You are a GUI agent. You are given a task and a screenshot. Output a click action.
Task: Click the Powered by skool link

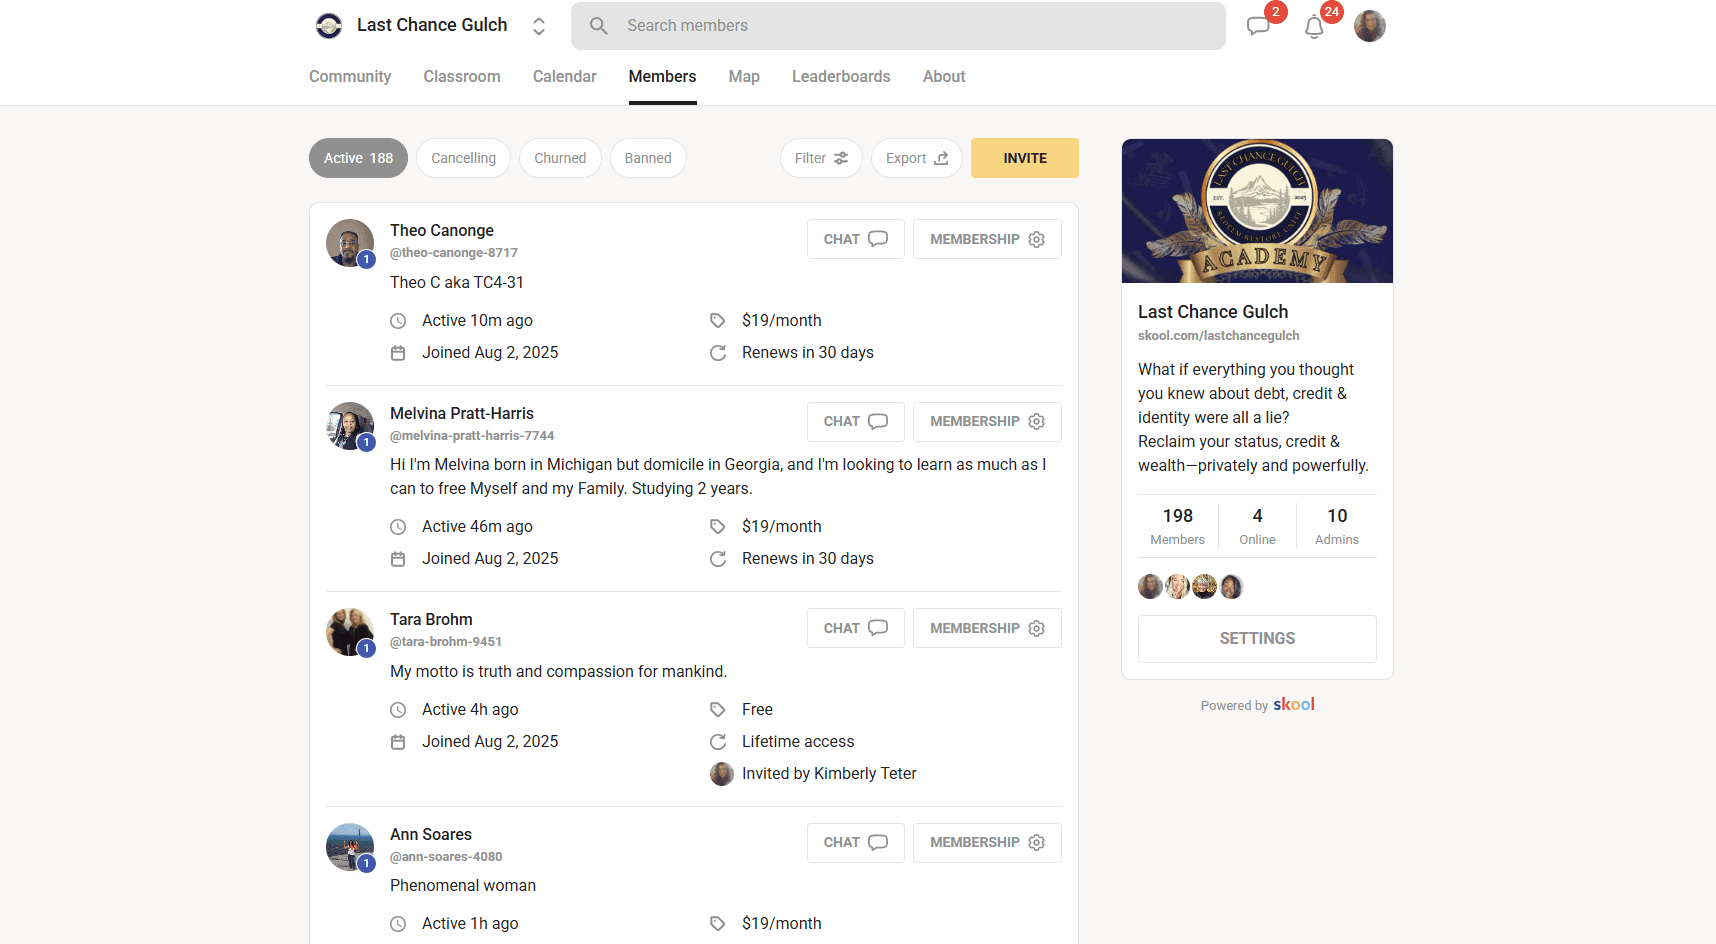(1258, 705)
